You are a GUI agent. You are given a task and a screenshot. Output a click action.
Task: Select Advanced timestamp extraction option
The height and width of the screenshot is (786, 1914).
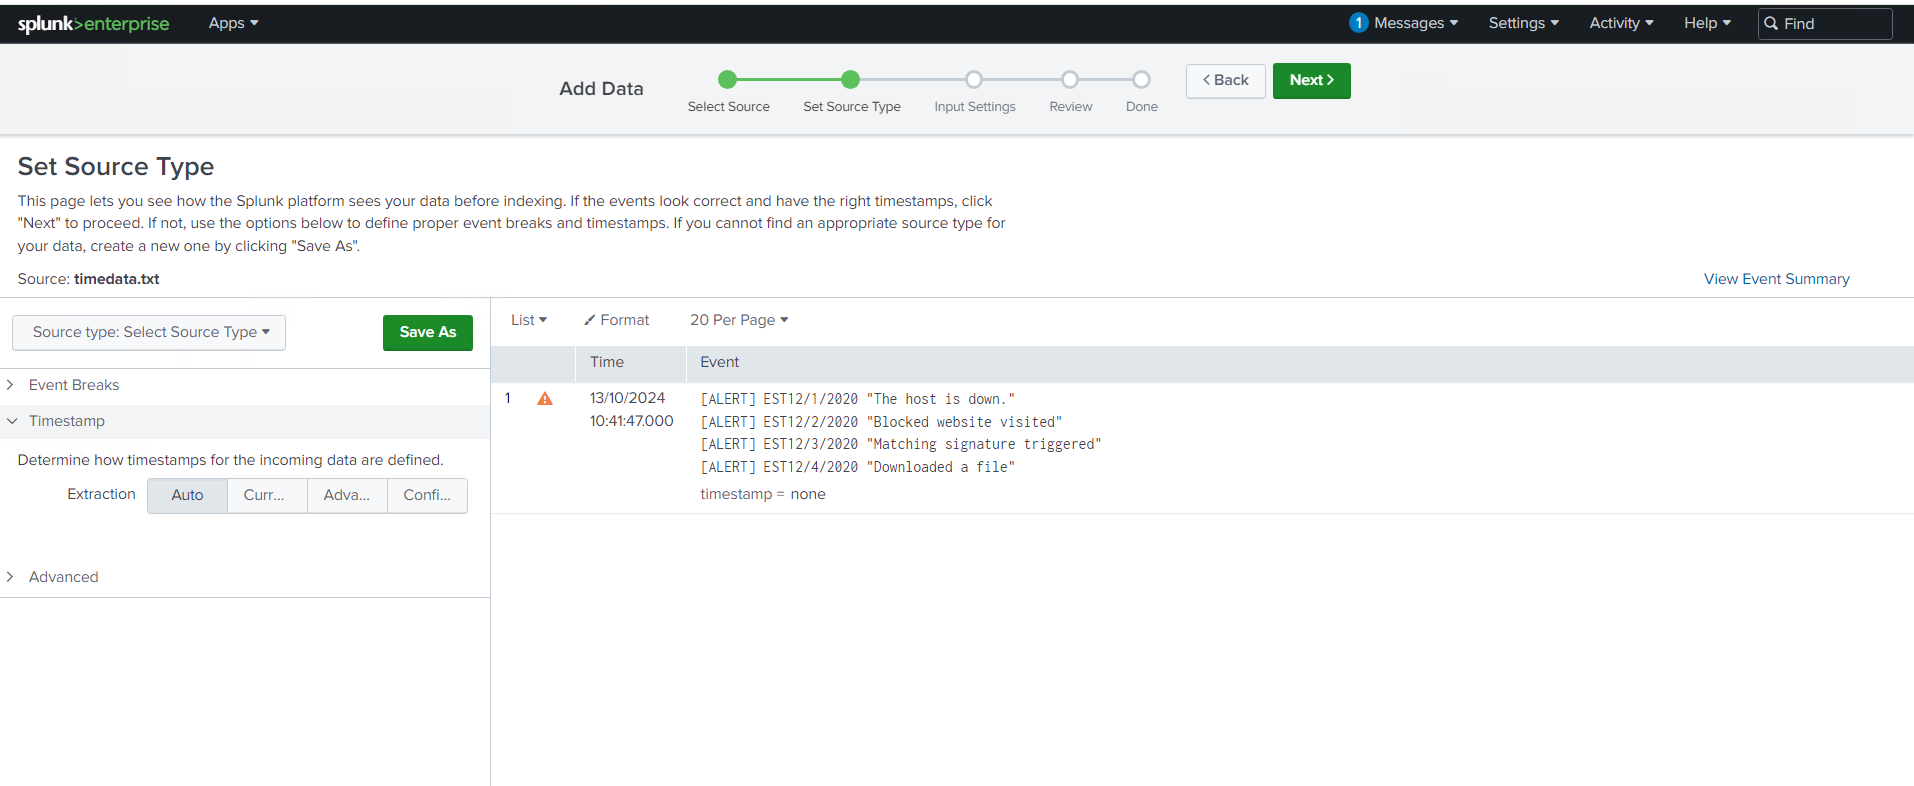tap(347, 495)
